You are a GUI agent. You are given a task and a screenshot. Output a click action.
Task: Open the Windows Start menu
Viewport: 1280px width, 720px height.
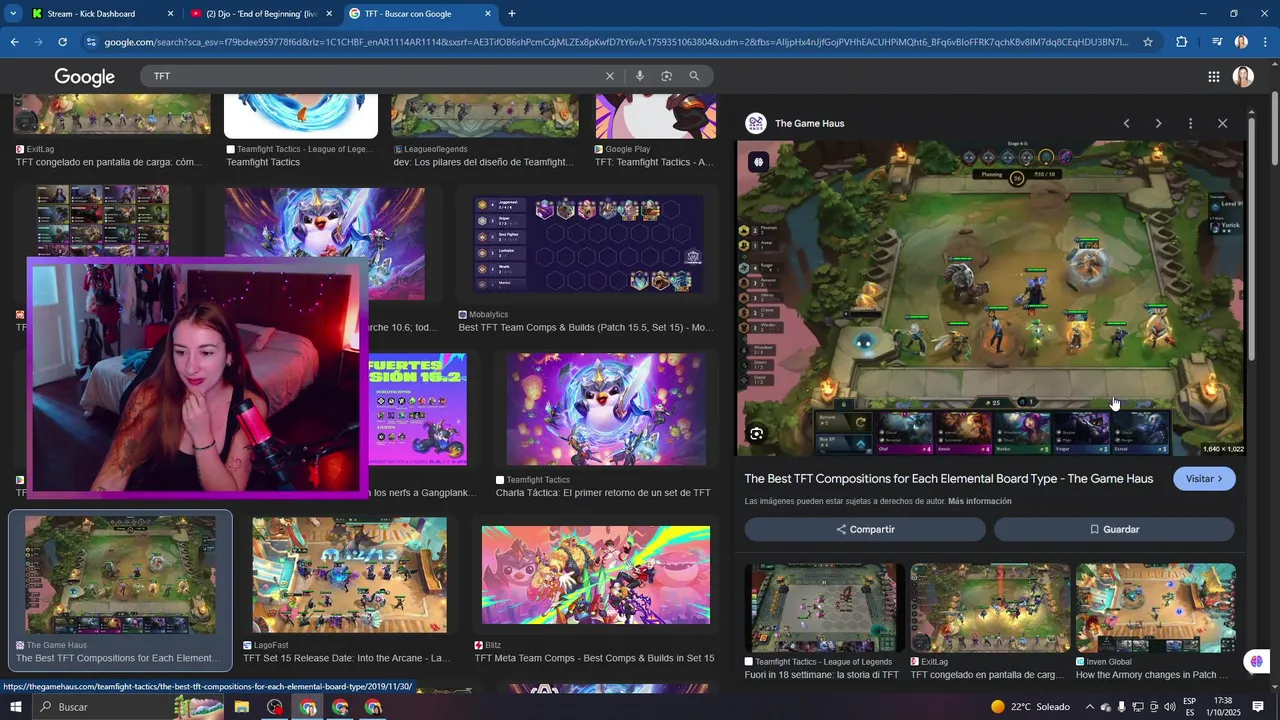pyautogui.click(x=15, y=707)
